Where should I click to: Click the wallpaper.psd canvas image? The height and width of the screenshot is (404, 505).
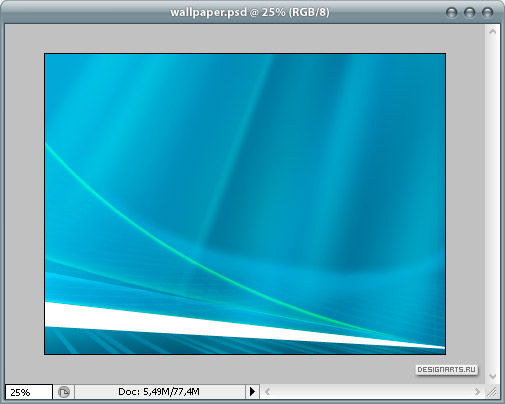[245, 204]
